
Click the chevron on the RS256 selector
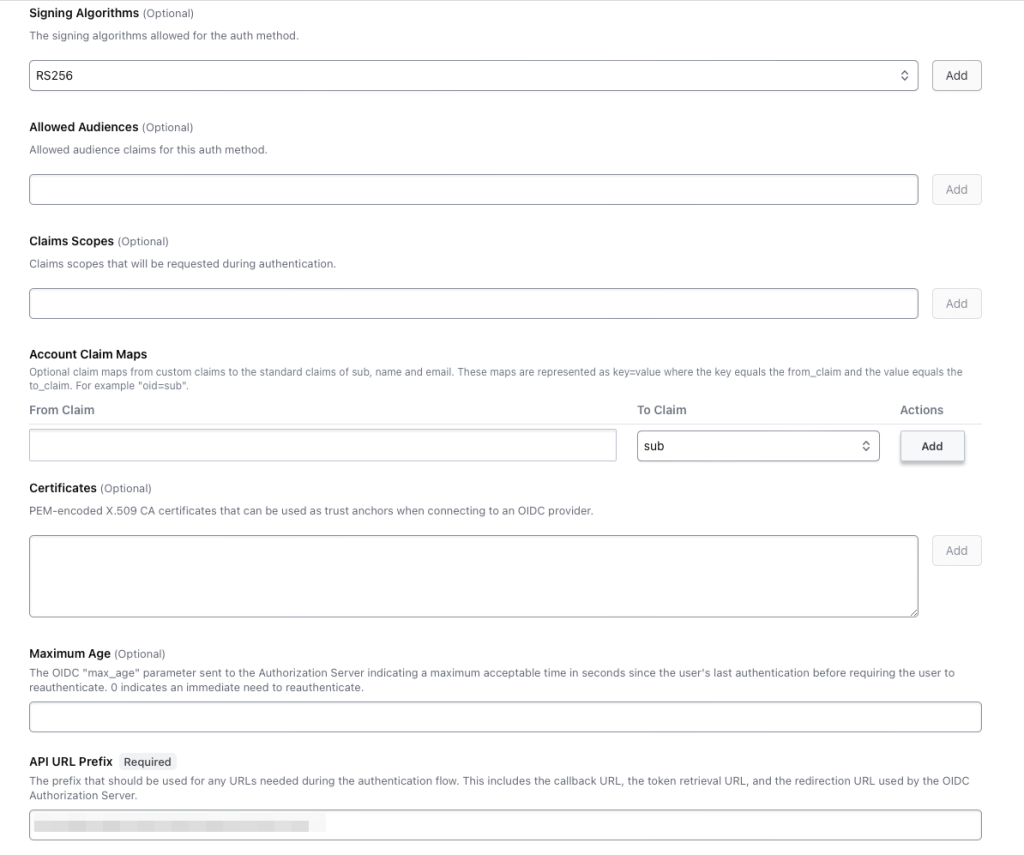click(x=903, y=75)
